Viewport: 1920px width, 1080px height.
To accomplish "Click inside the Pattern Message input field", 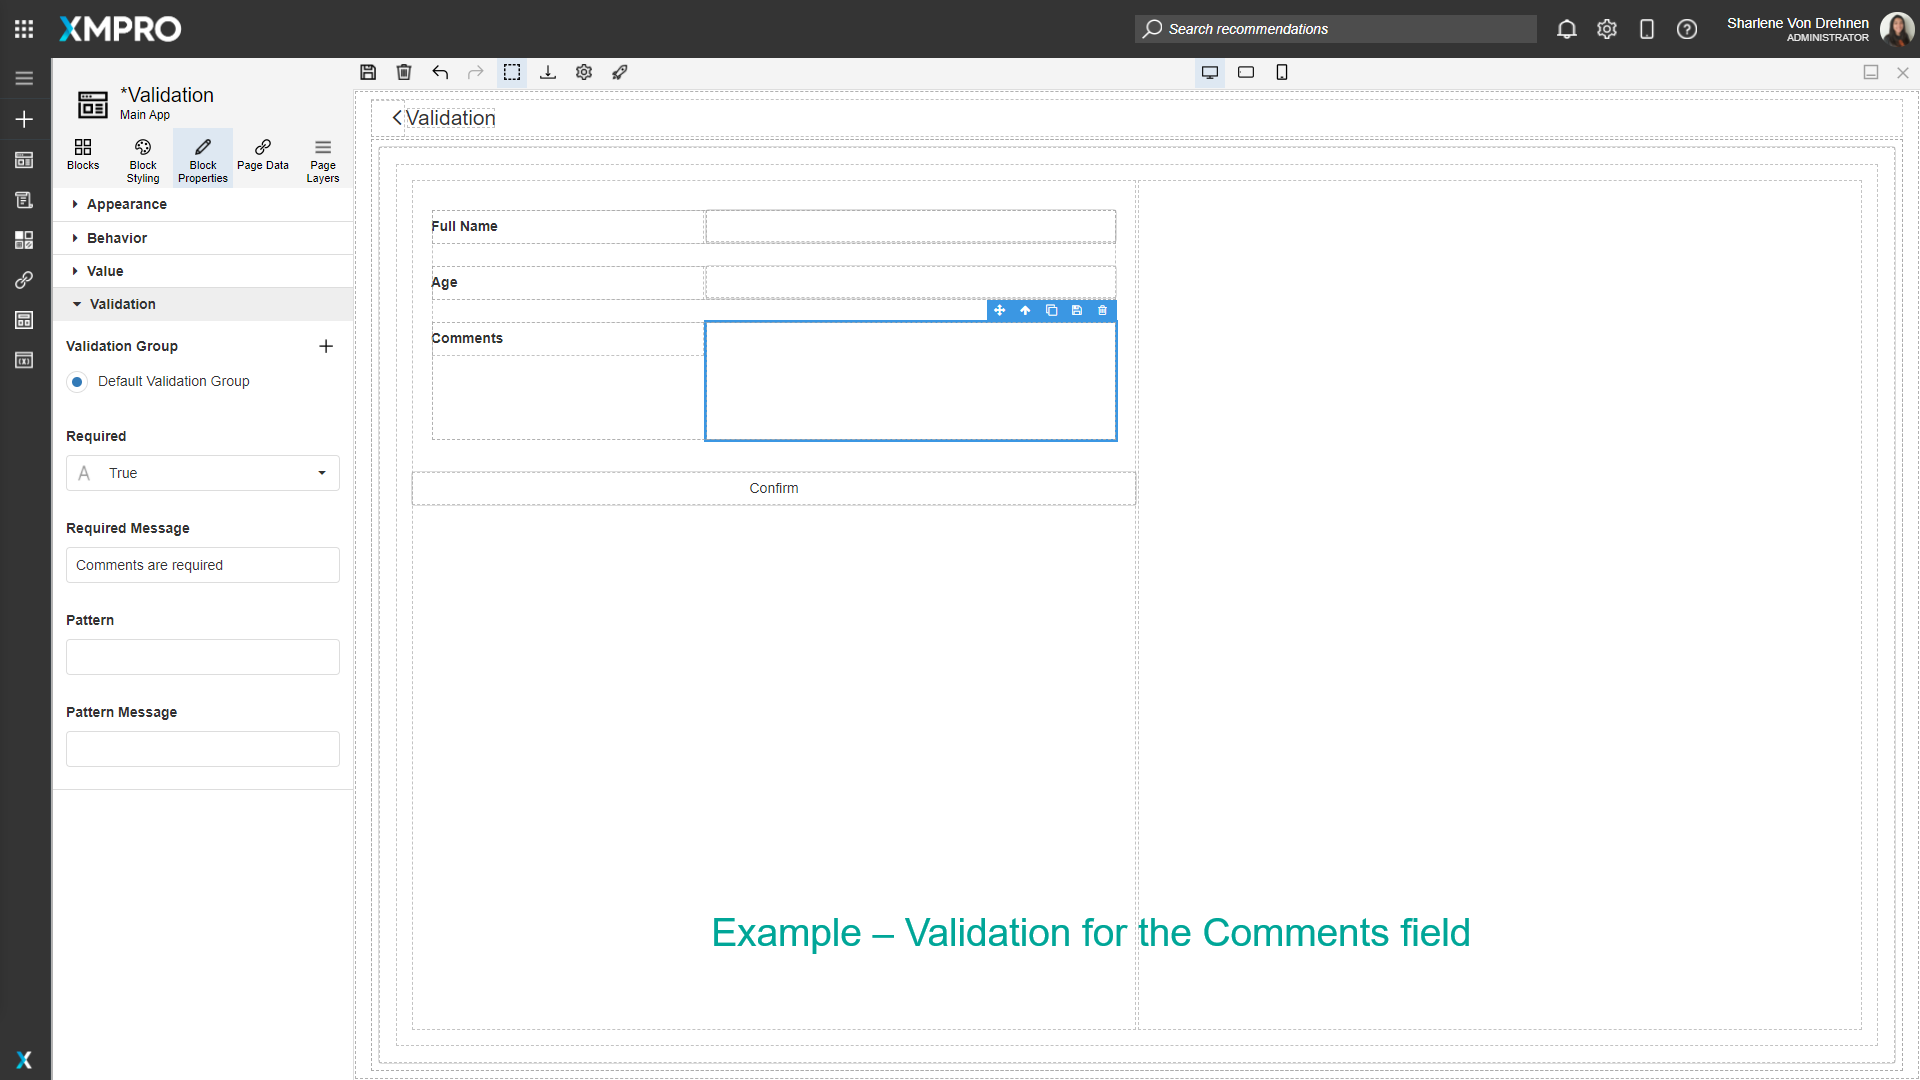I will click(202, 748).
